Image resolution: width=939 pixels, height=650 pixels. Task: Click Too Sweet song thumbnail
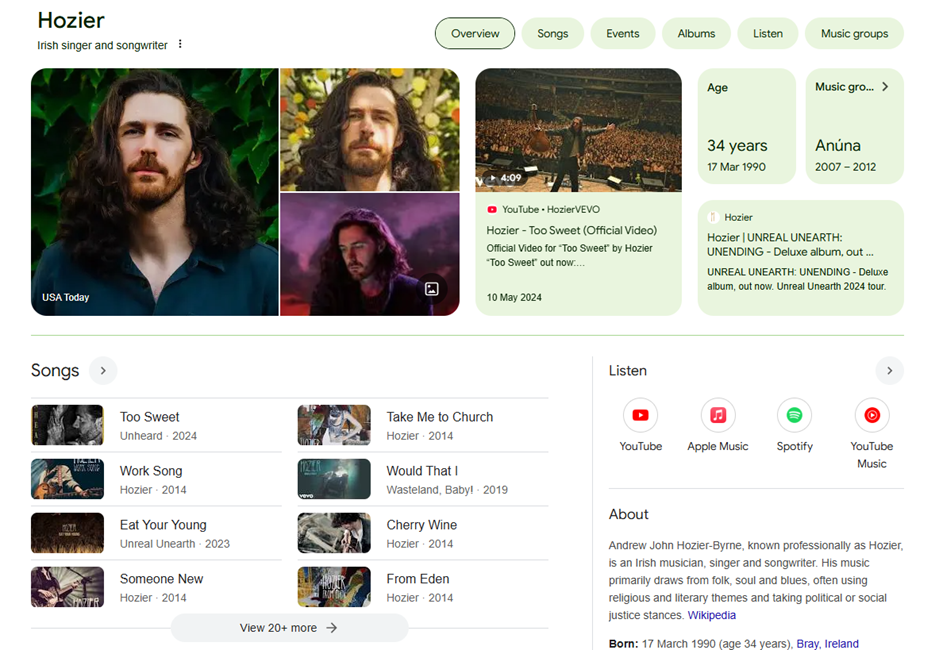click(67, 425)
